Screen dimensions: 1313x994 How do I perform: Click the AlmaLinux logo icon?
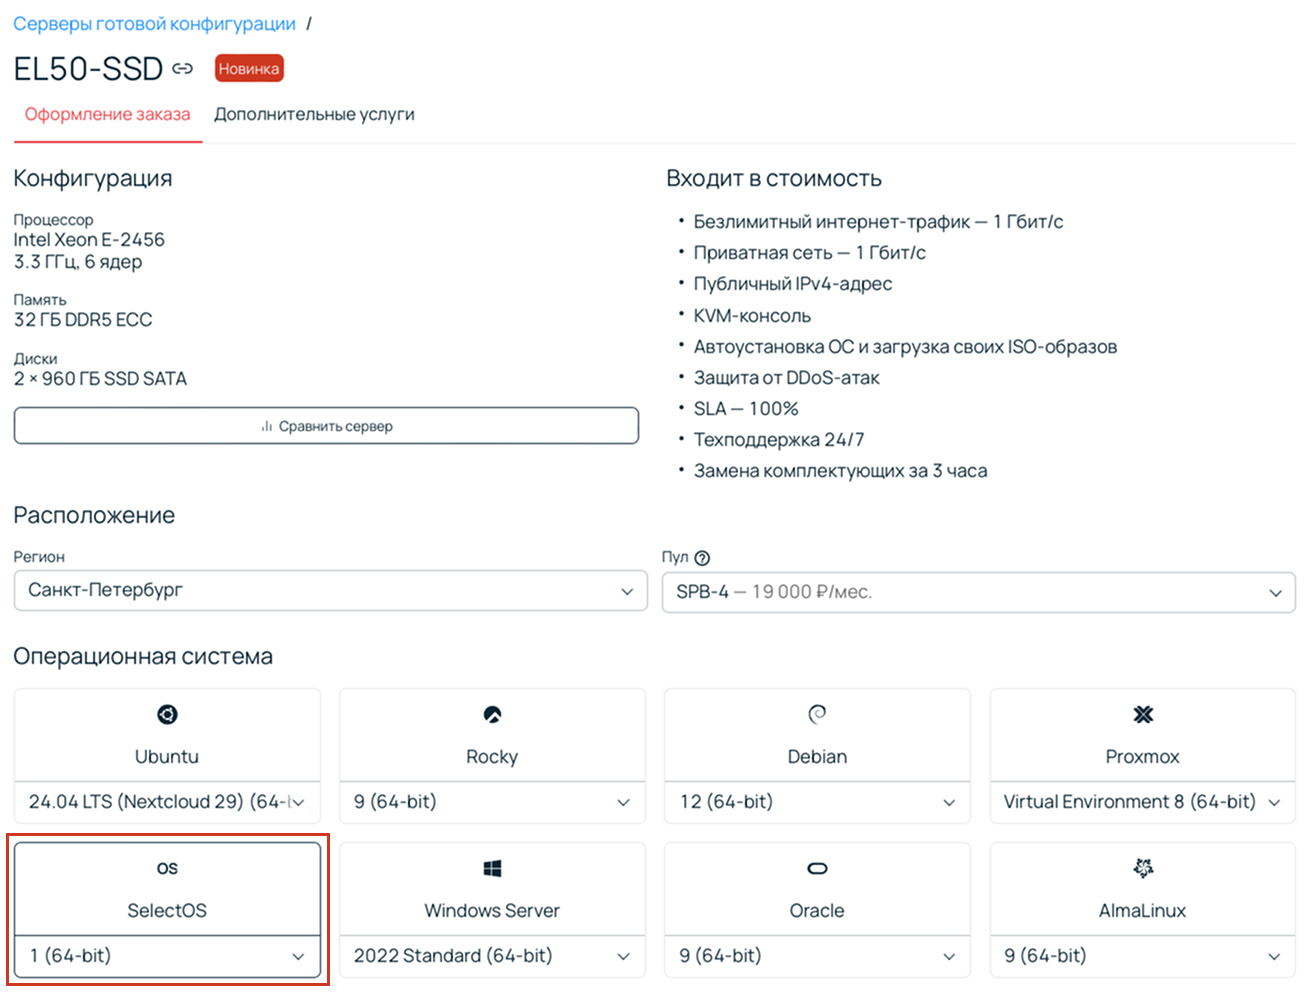(x=1143, y=868)
